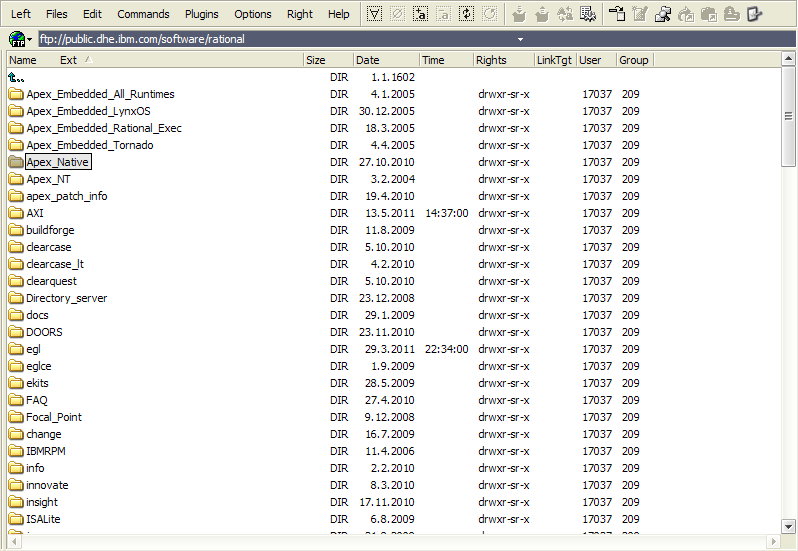
Task: Sort by Rights column header
Action: coord(504,60)
